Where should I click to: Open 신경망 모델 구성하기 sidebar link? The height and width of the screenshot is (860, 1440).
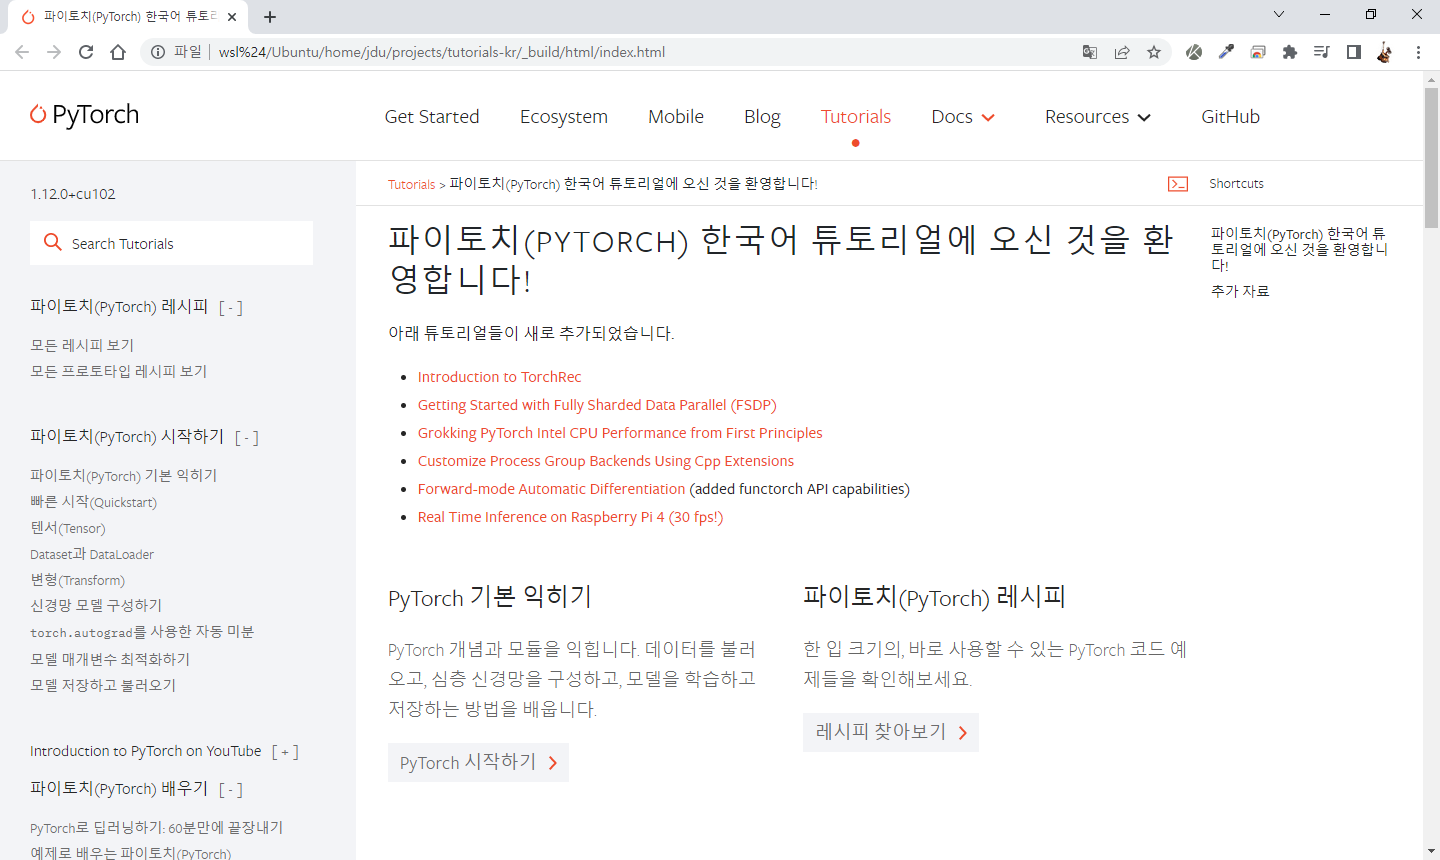(x=96, y=606)
